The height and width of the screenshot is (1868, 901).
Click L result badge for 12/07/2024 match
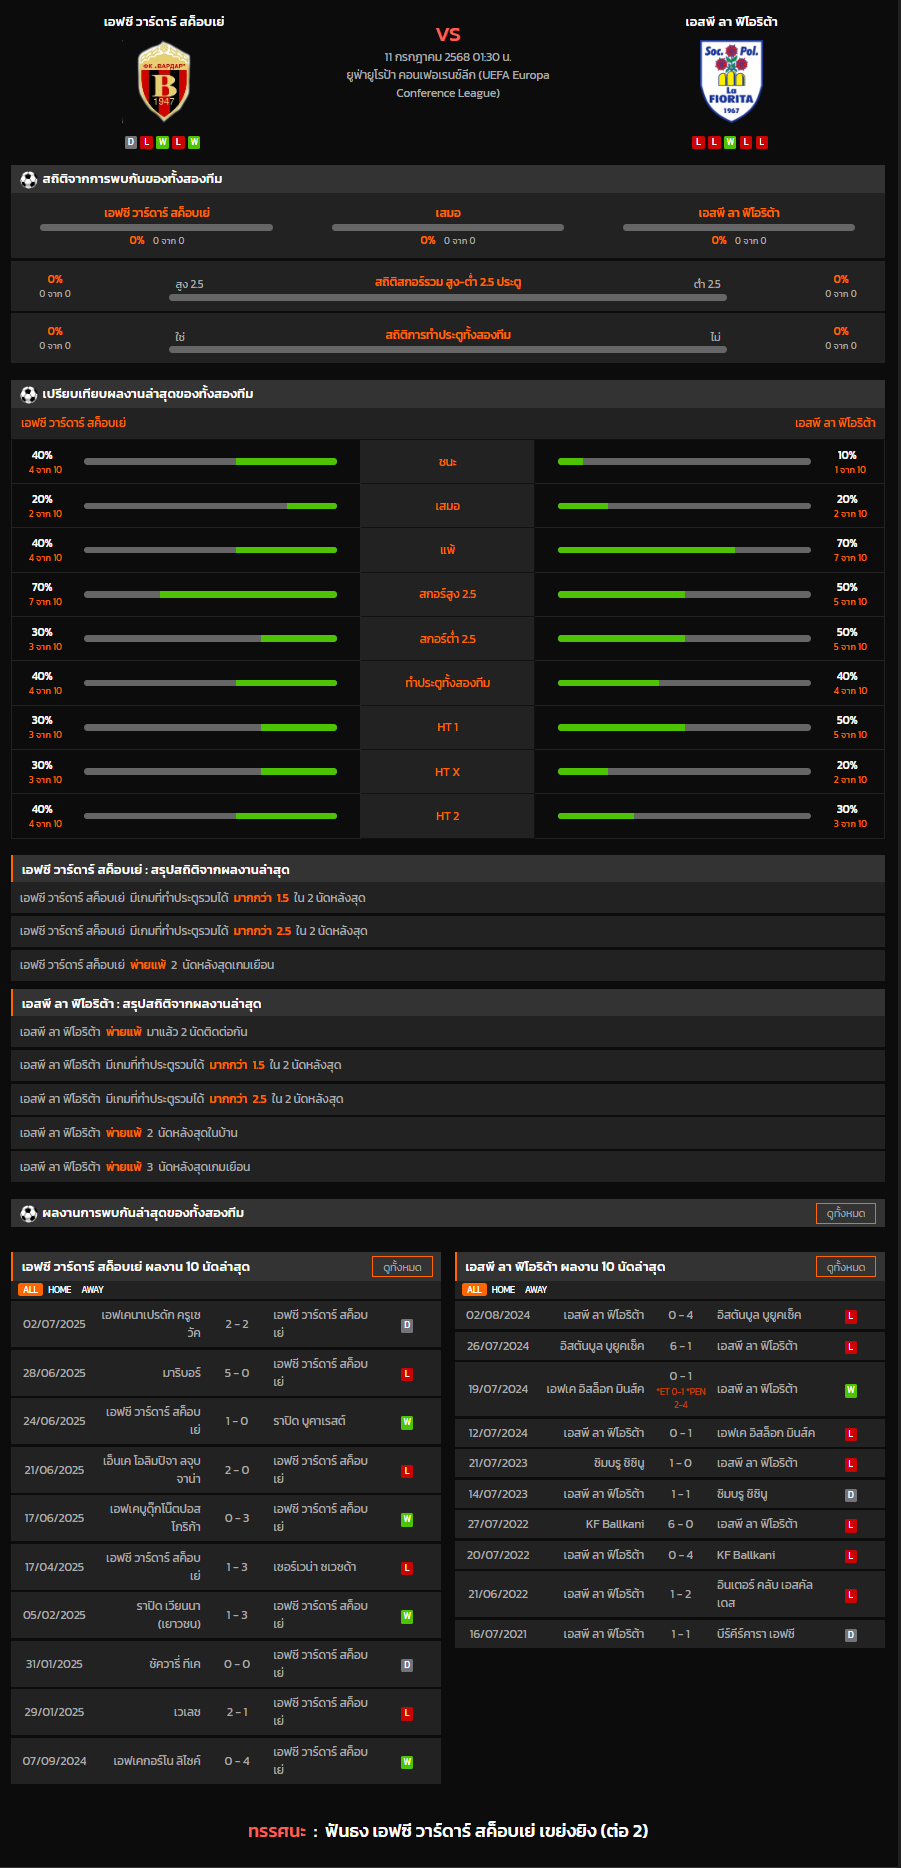click(x=851, y=1434)
